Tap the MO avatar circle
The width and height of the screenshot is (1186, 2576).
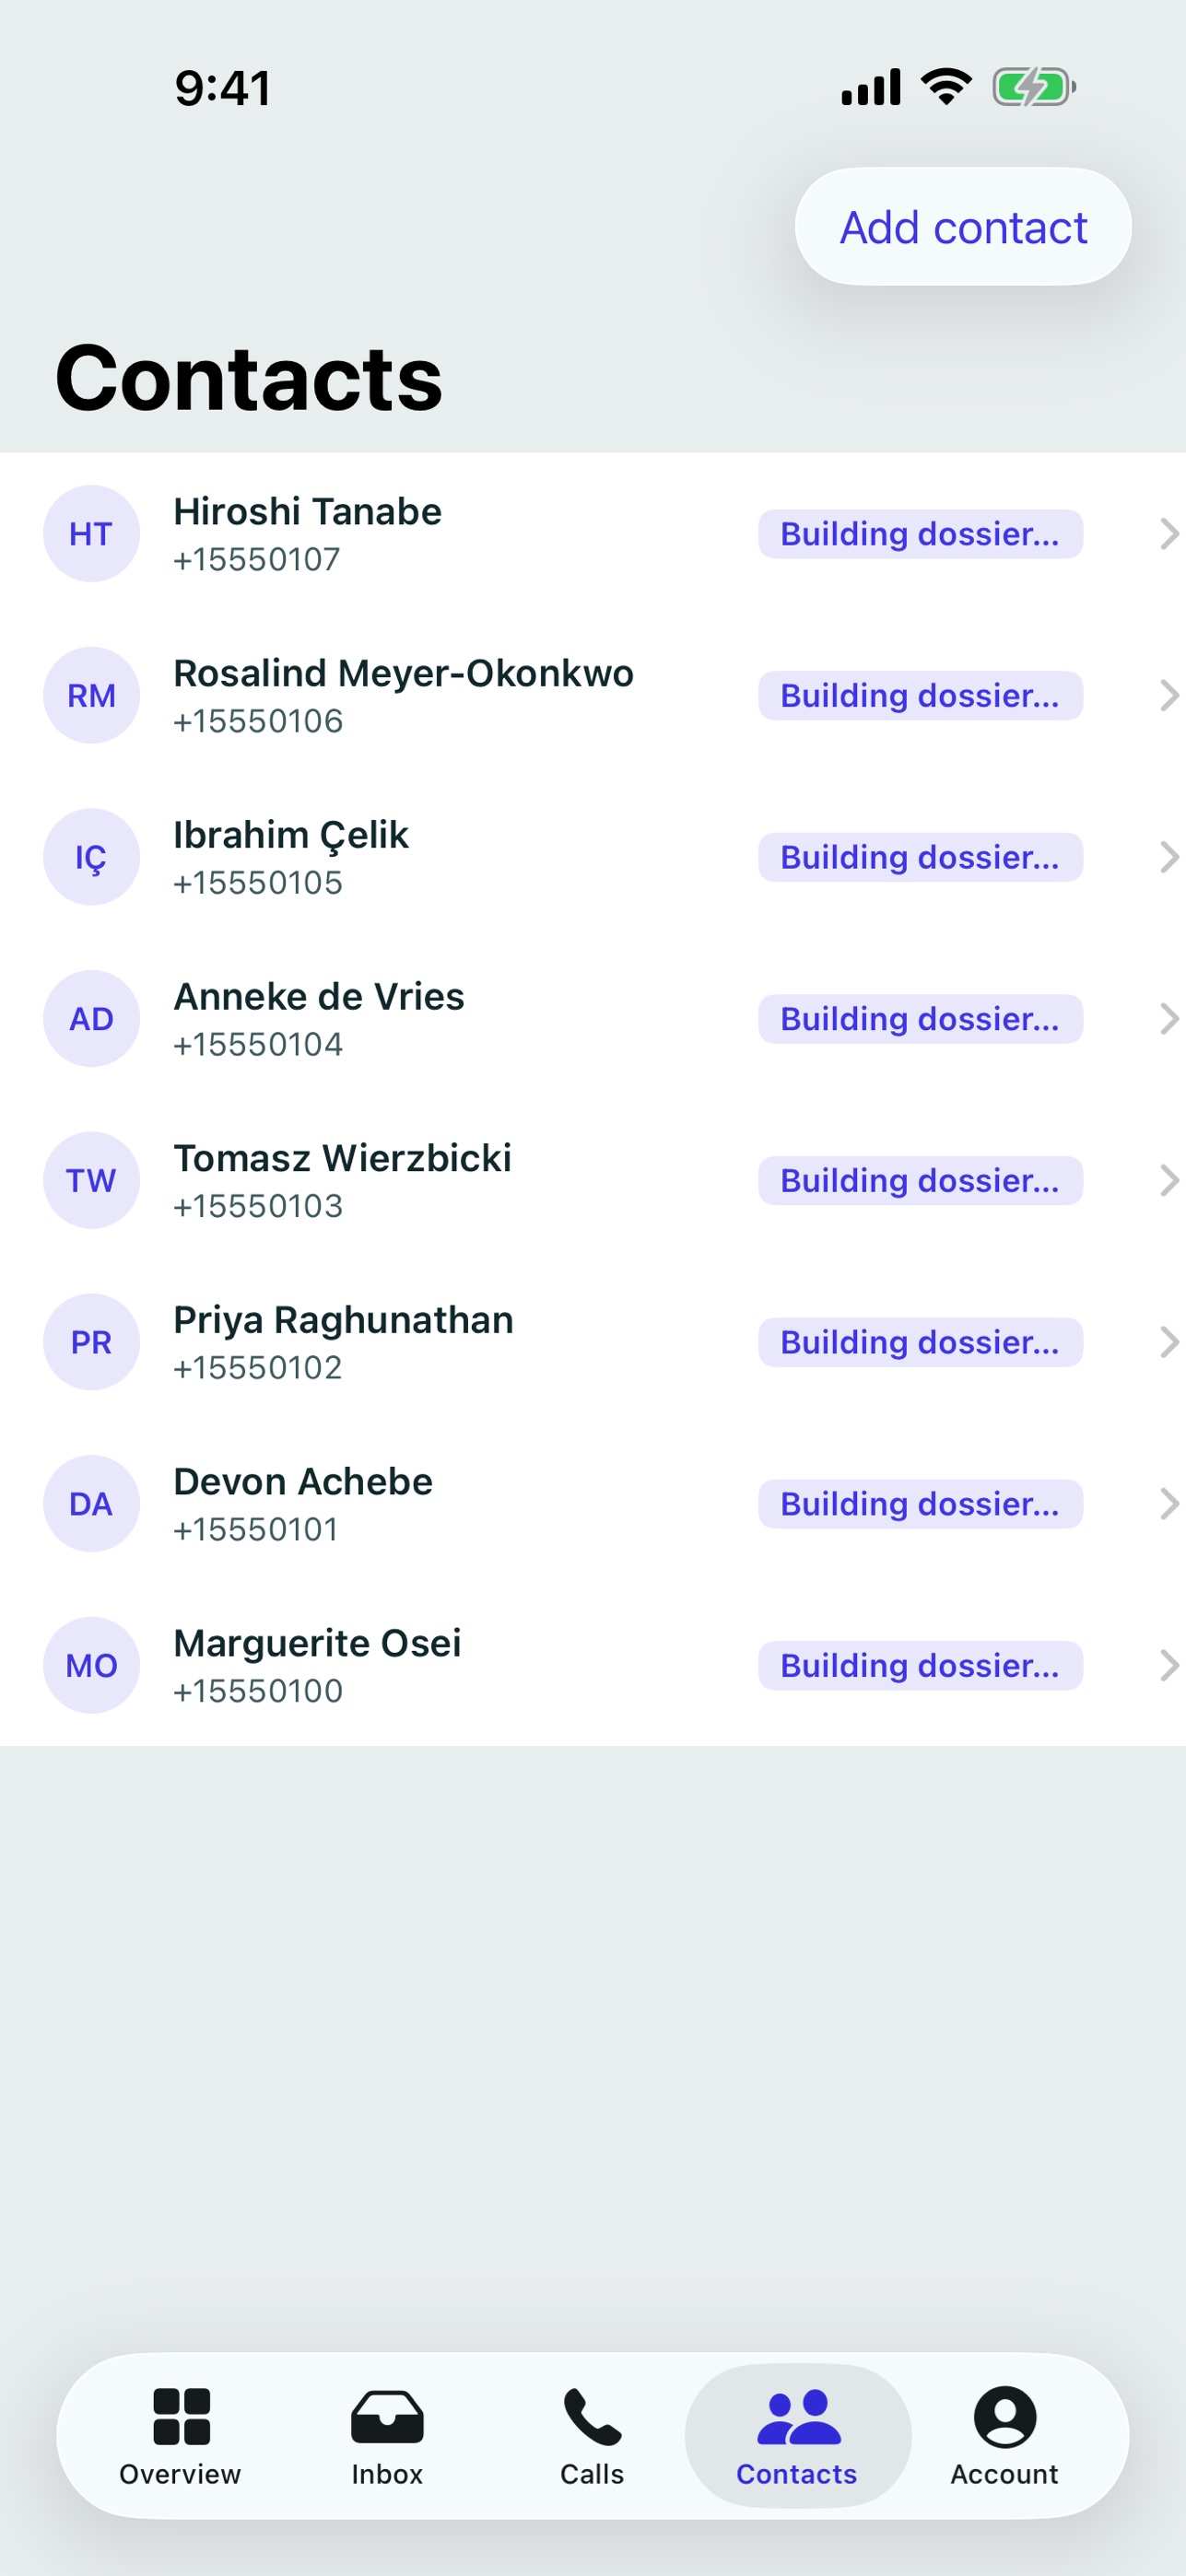pos(91,1665)
